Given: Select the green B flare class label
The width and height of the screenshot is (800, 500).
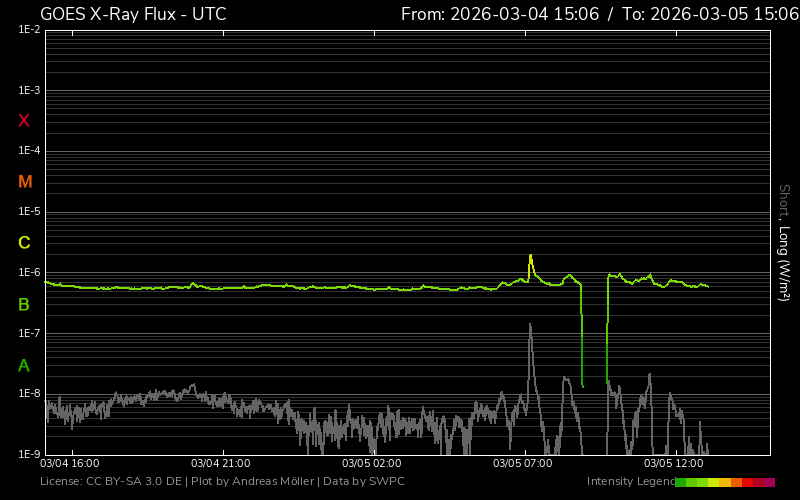Looking at the screenshot, I should (x=24, y=304).
